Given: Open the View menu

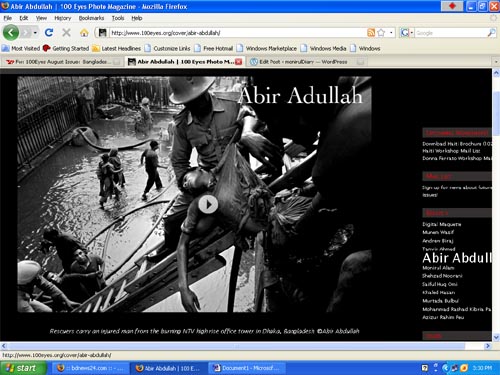Looking at the screenshot, I should [41, 18].
